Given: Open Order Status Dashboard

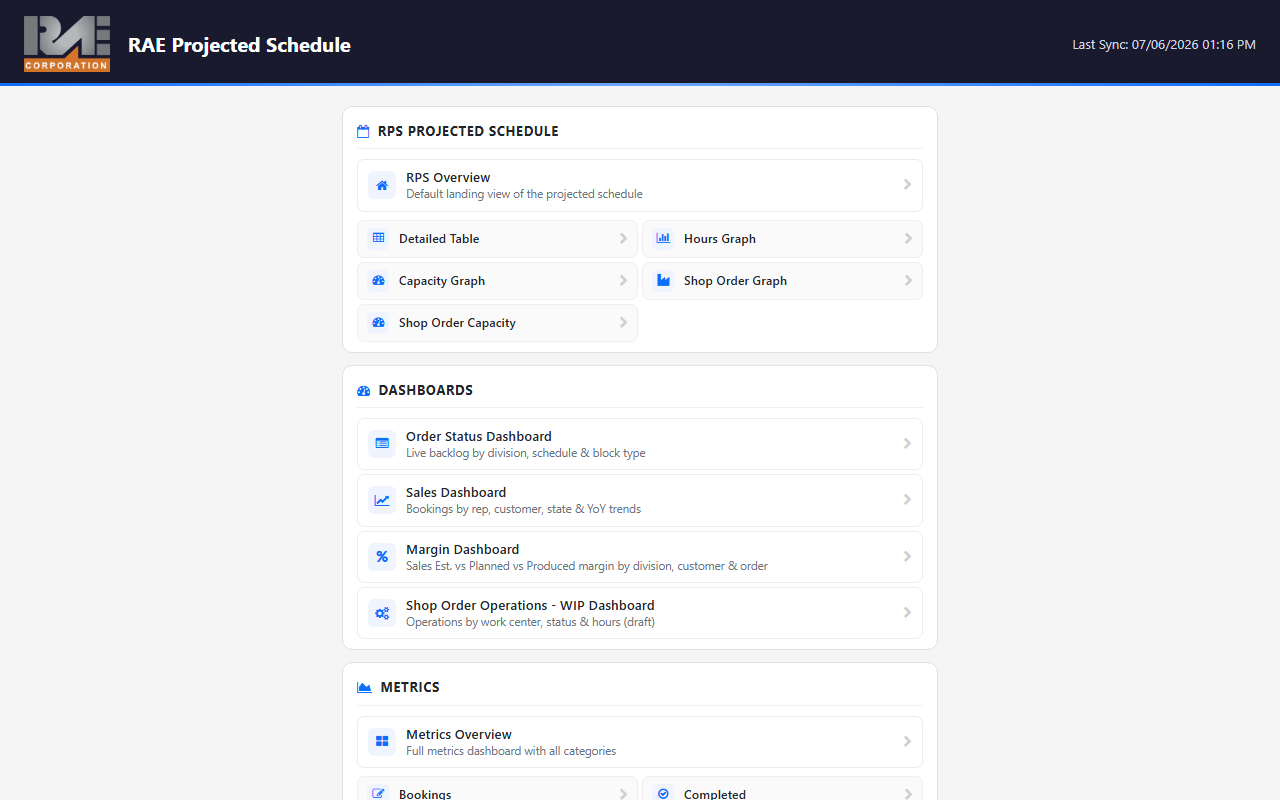Looking at the screenshot, I should pos(640,444).
